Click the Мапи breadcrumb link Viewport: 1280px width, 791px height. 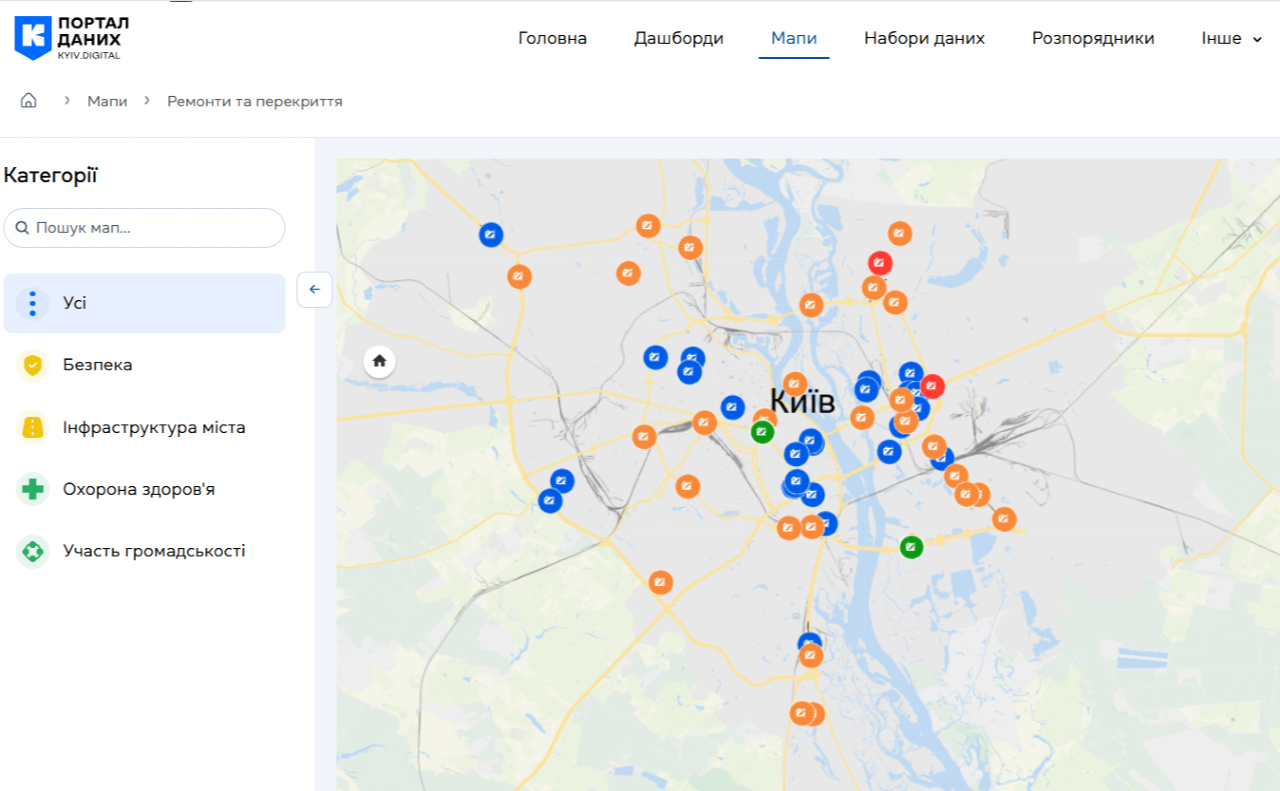click(x=107, y=101)
